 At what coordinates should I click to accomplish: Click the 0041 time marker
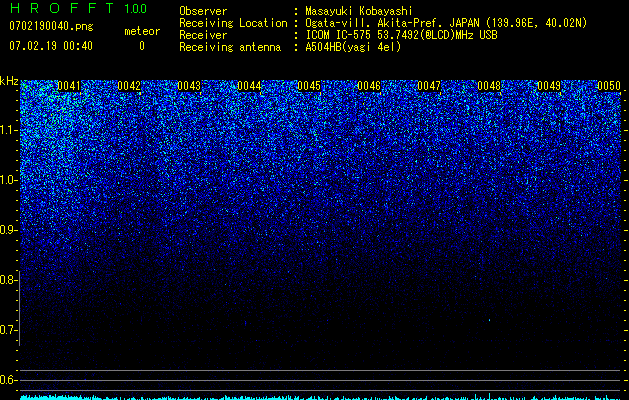[69, 86]
